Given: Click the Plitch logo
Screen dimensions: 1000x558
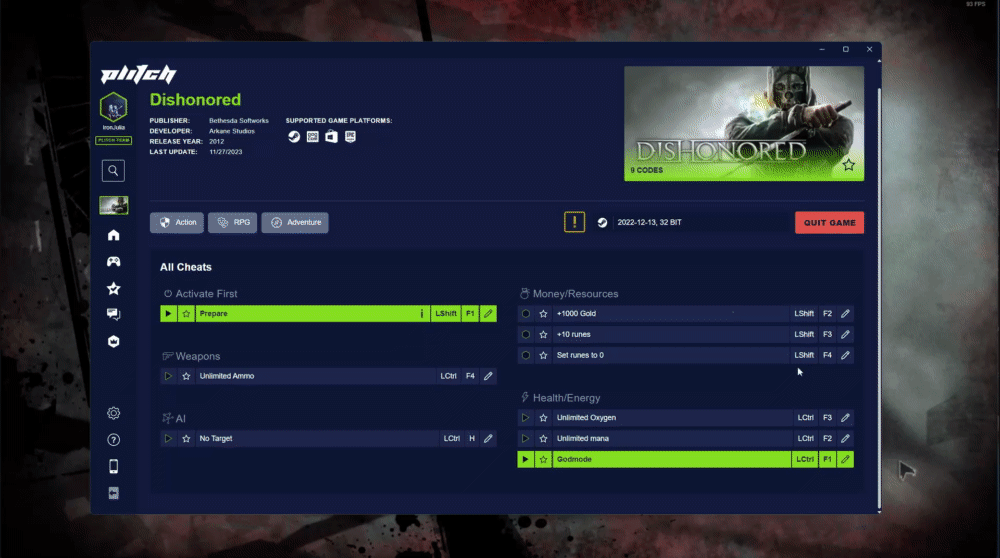Looking at the screenshot, I should point(138,74).
